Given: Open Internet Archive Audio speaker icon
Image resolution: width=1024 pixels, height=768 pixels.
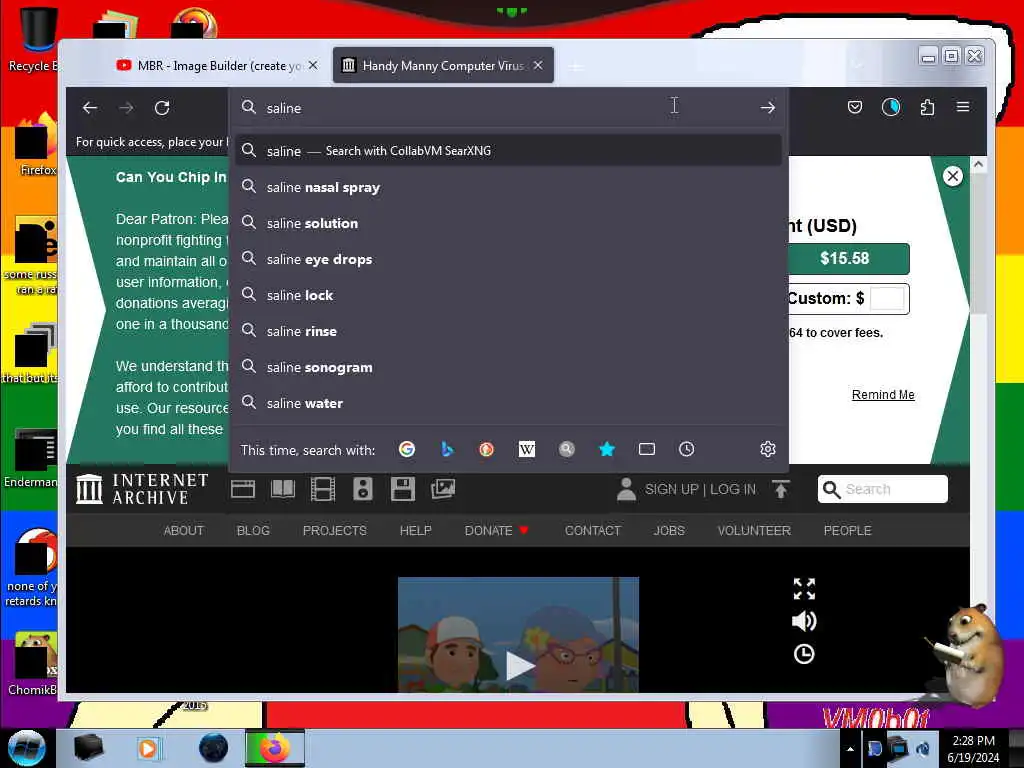Looking at the screenshot, I should [x=362, y=489].
